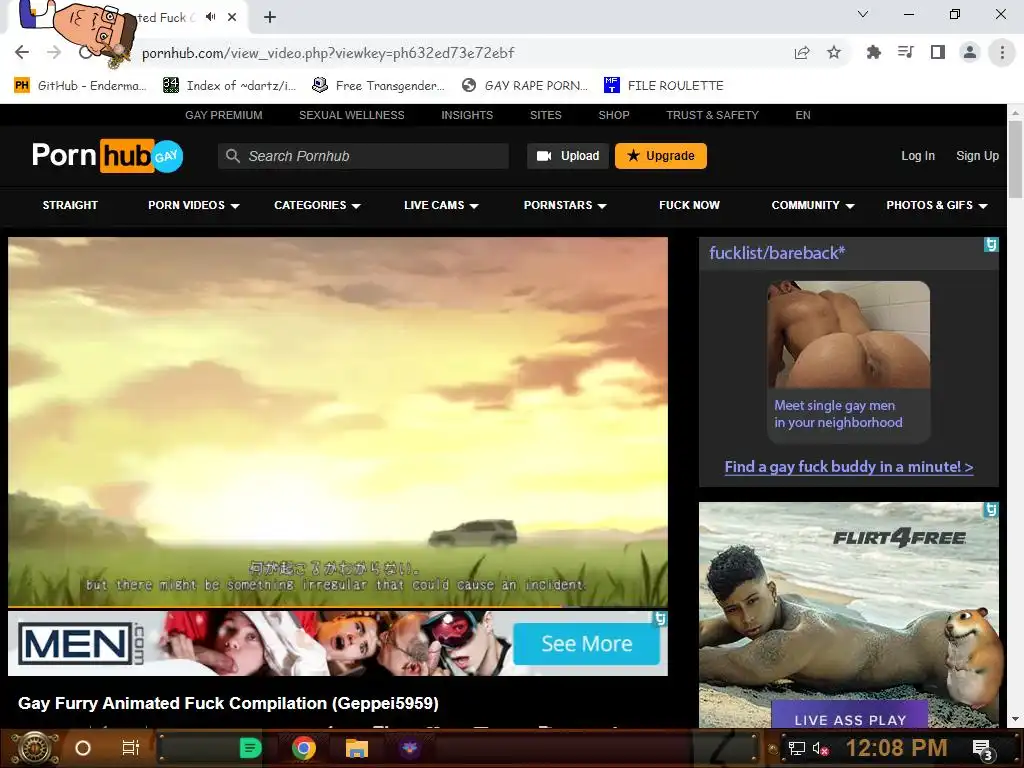Switch to the STRAIGHT nav item

click(x=71, y=205)
